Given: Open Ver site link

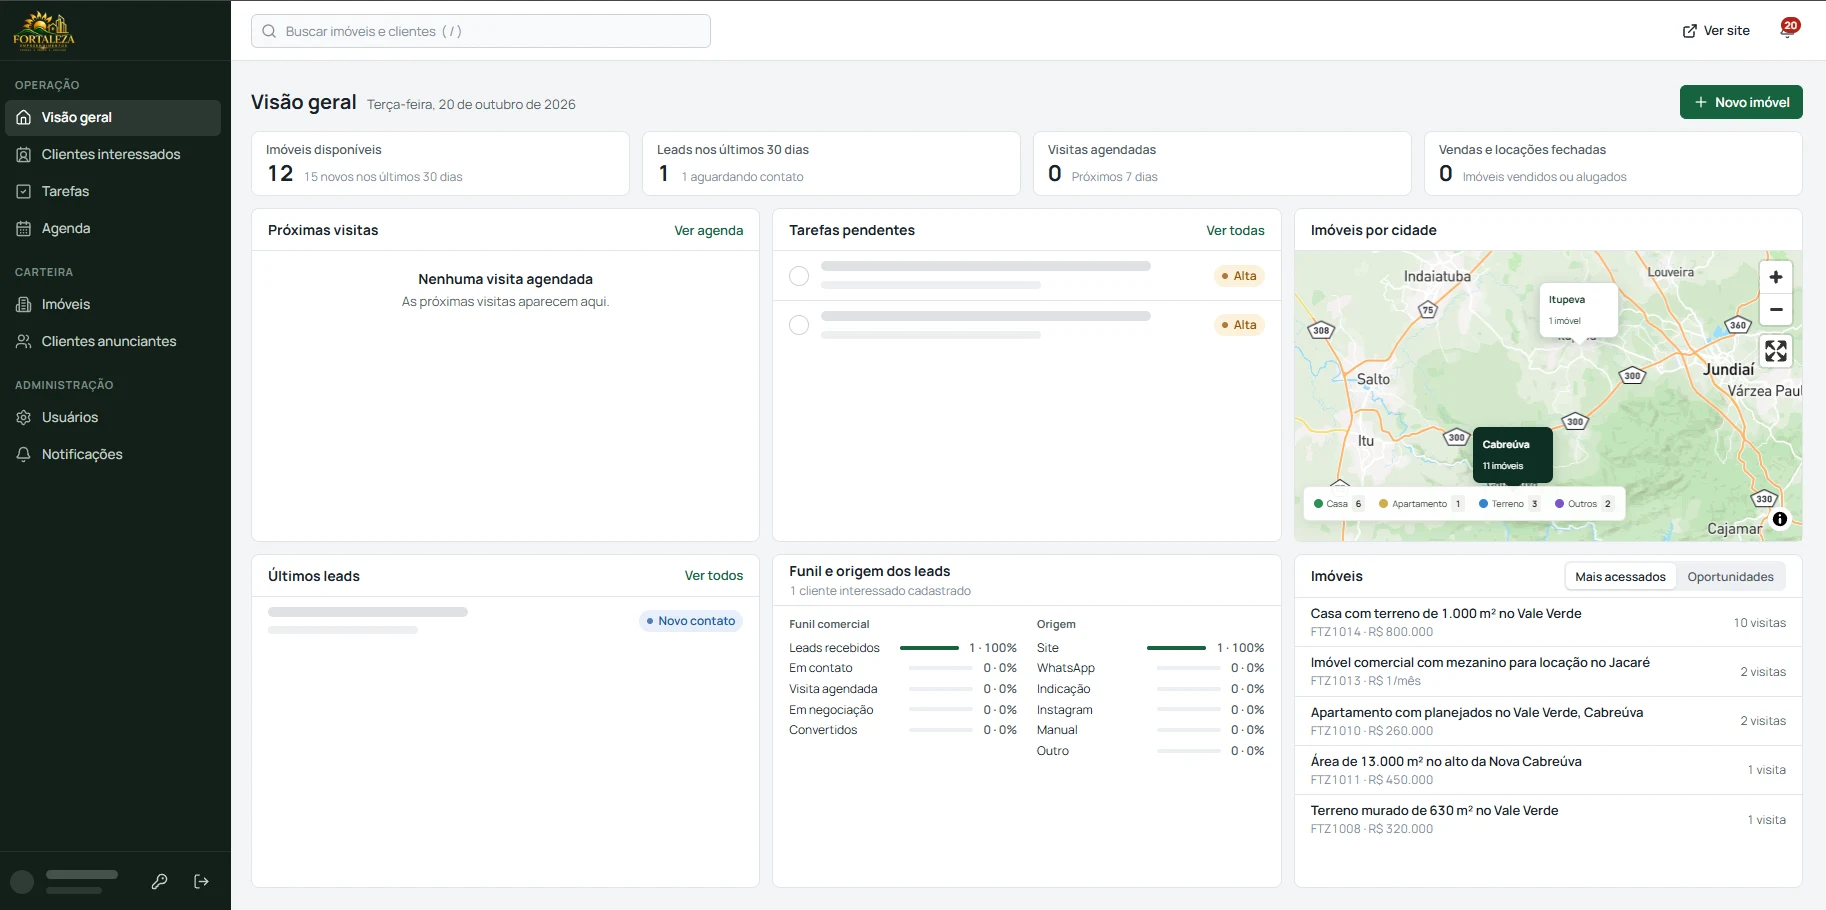Looking at the screenshot, I should (x=1716, y=31).
